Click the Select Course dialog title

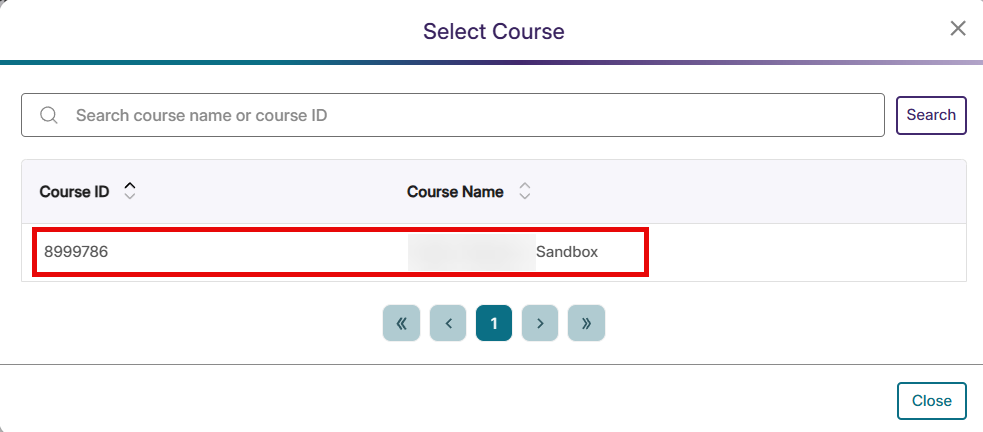(493, 31)
